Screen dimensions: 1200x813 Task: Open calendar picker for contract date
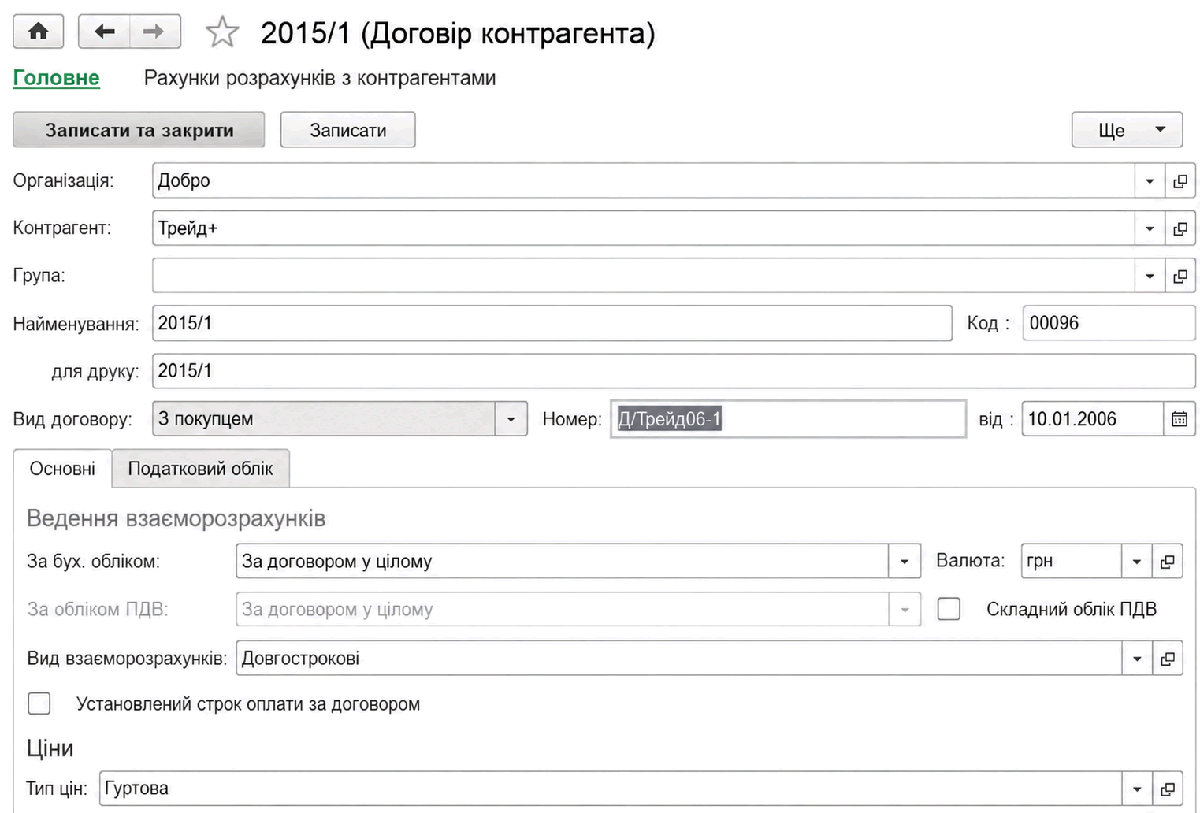tap(1179, 420)
